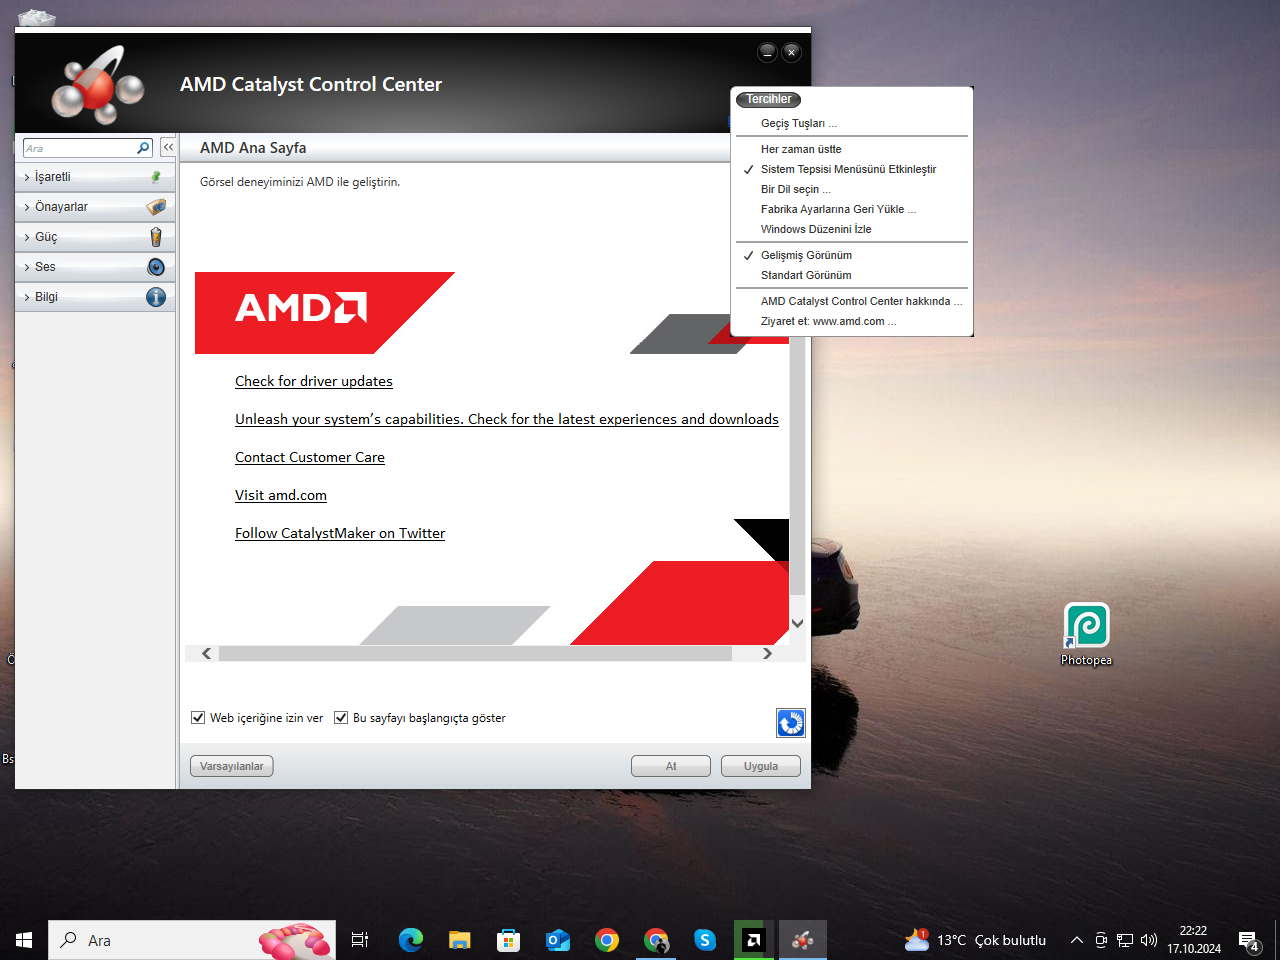The image size is (1280, 960).
Task: Click the Catalyst Control Center taskbar icon
Action: [803, 940]
